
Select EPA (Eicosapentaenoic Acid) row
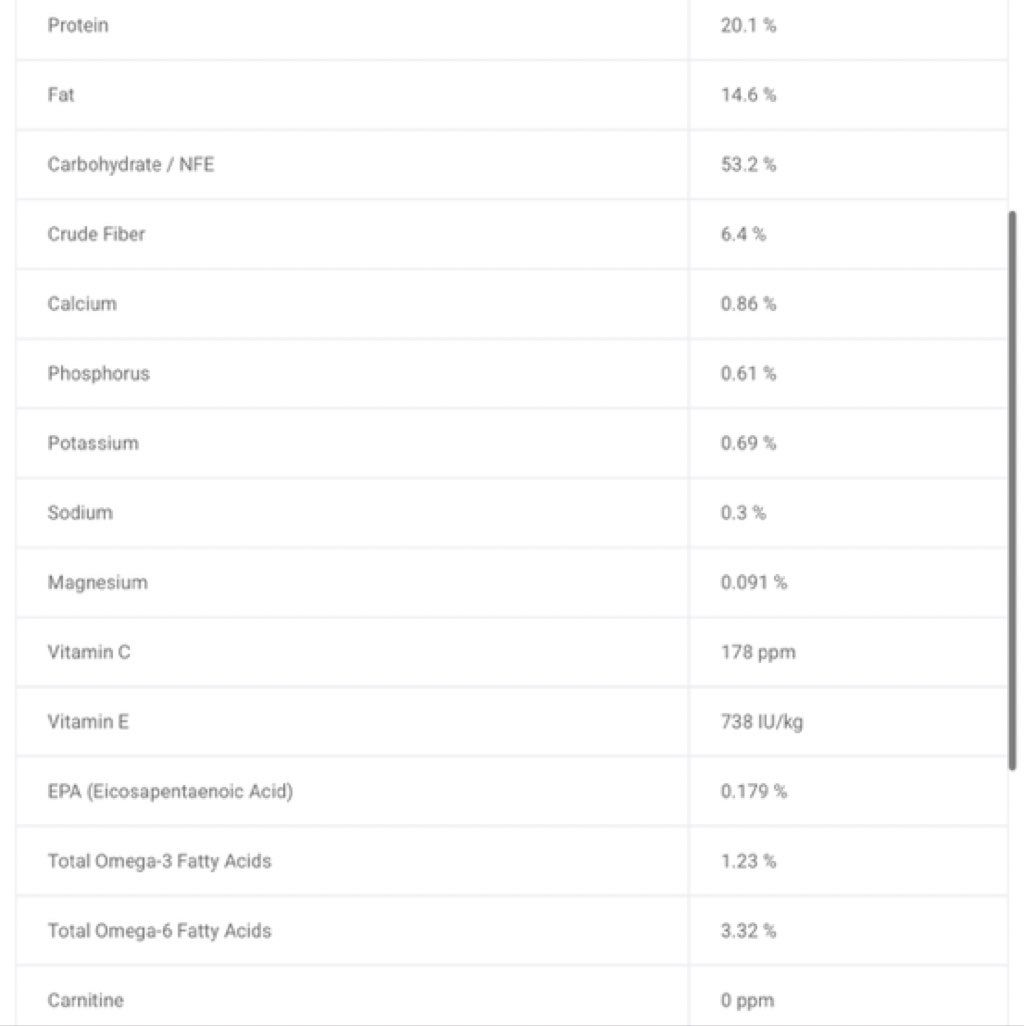click(512, 792)
